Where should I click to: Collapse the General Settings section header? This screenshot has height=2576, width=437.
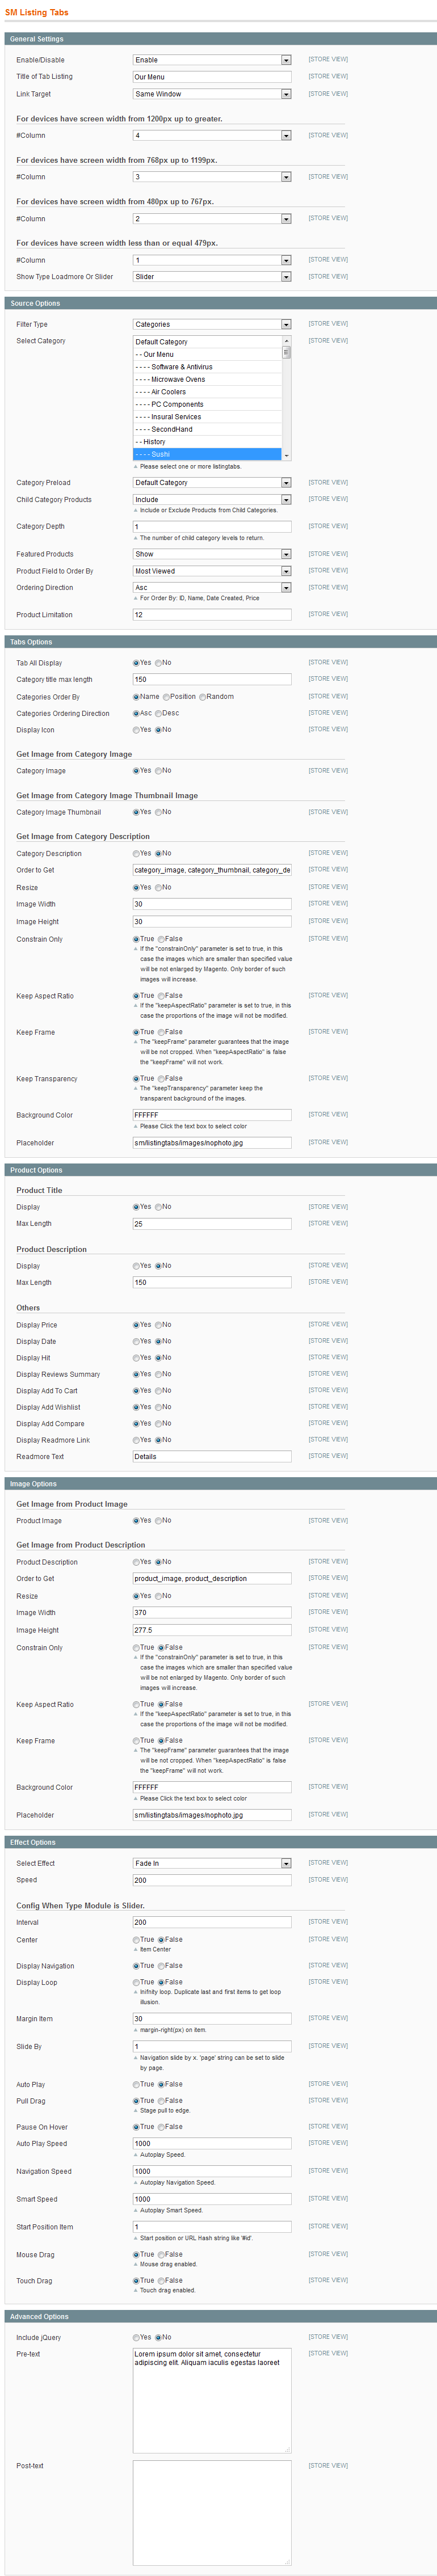220,39
